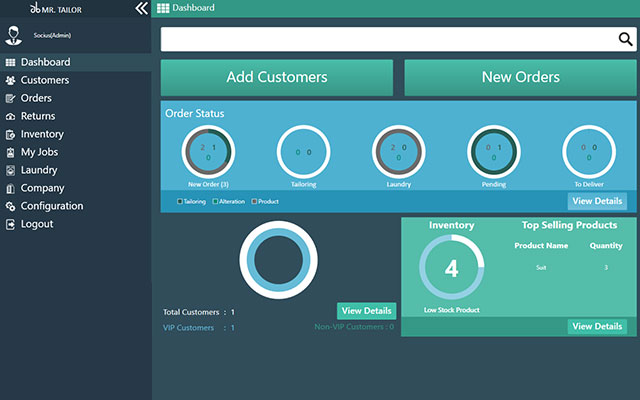The height and width of the screenshot is (400, 640).
Task: Click the Socius admin avatar icon
Action: (14, 35)
